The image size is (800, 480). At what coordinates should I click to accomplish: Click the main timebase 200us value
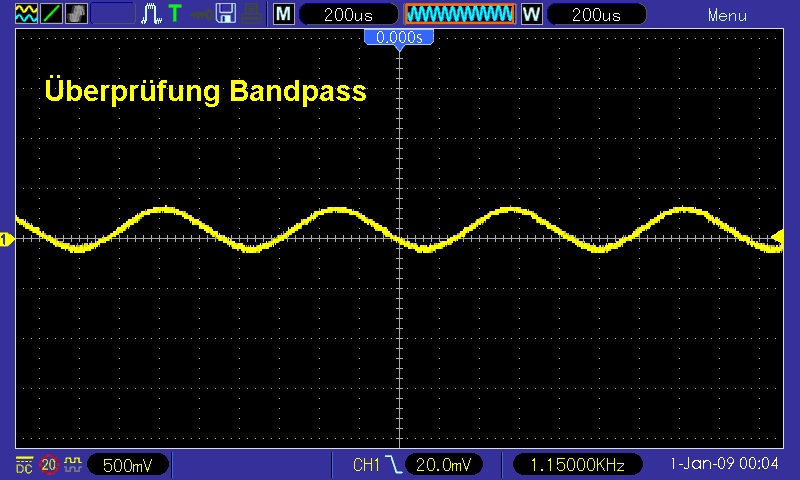[348, 14]
